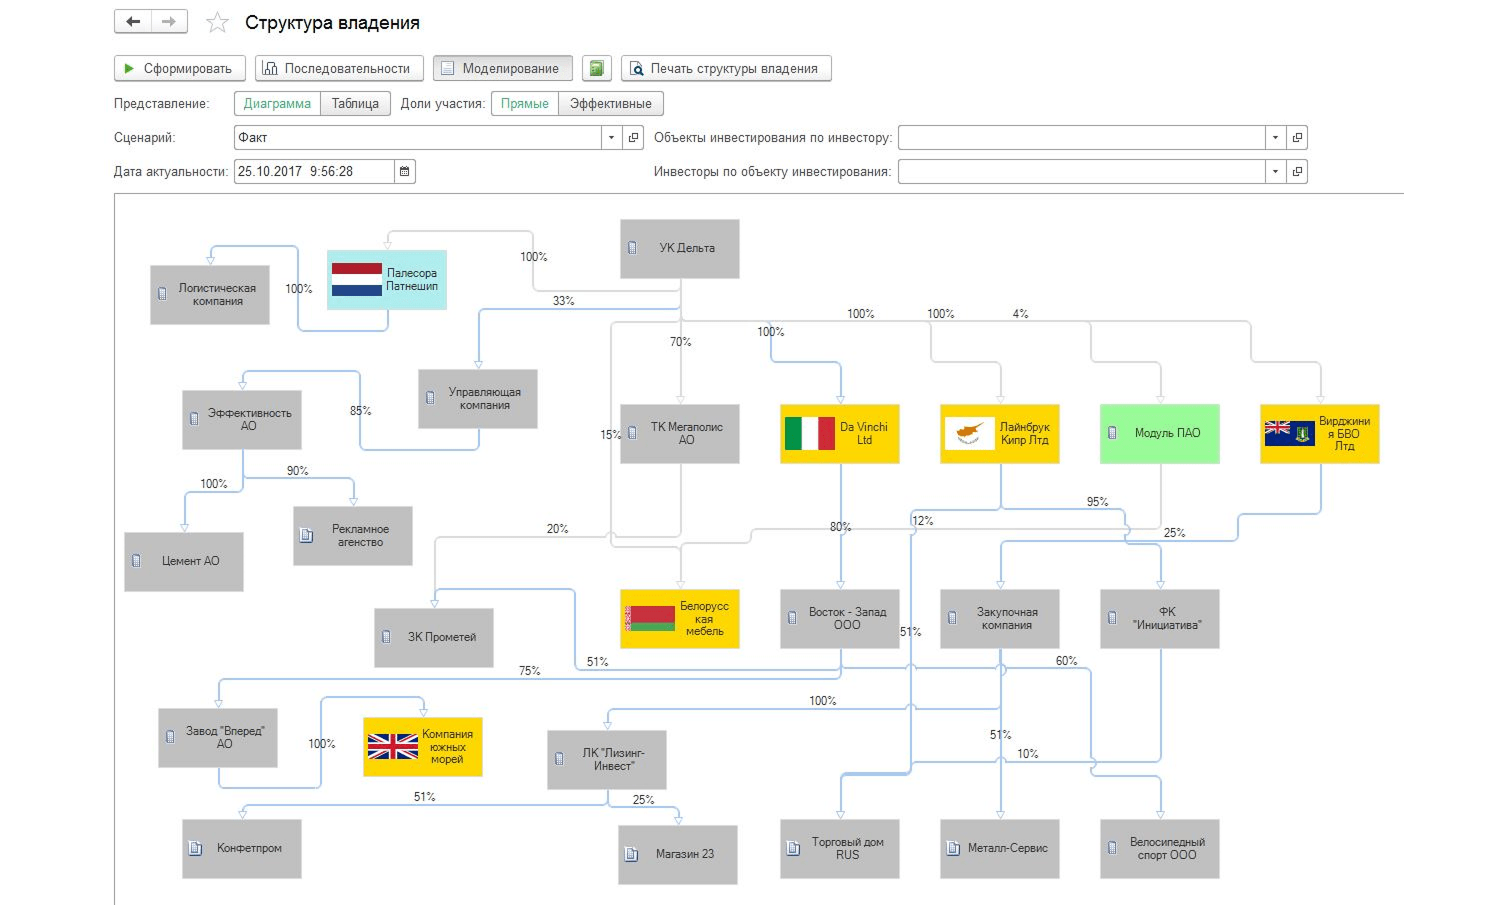Toggle the Моделирование button
Image resolution: width=1507 pixels, height=905 pixels.
pos(503,68)
